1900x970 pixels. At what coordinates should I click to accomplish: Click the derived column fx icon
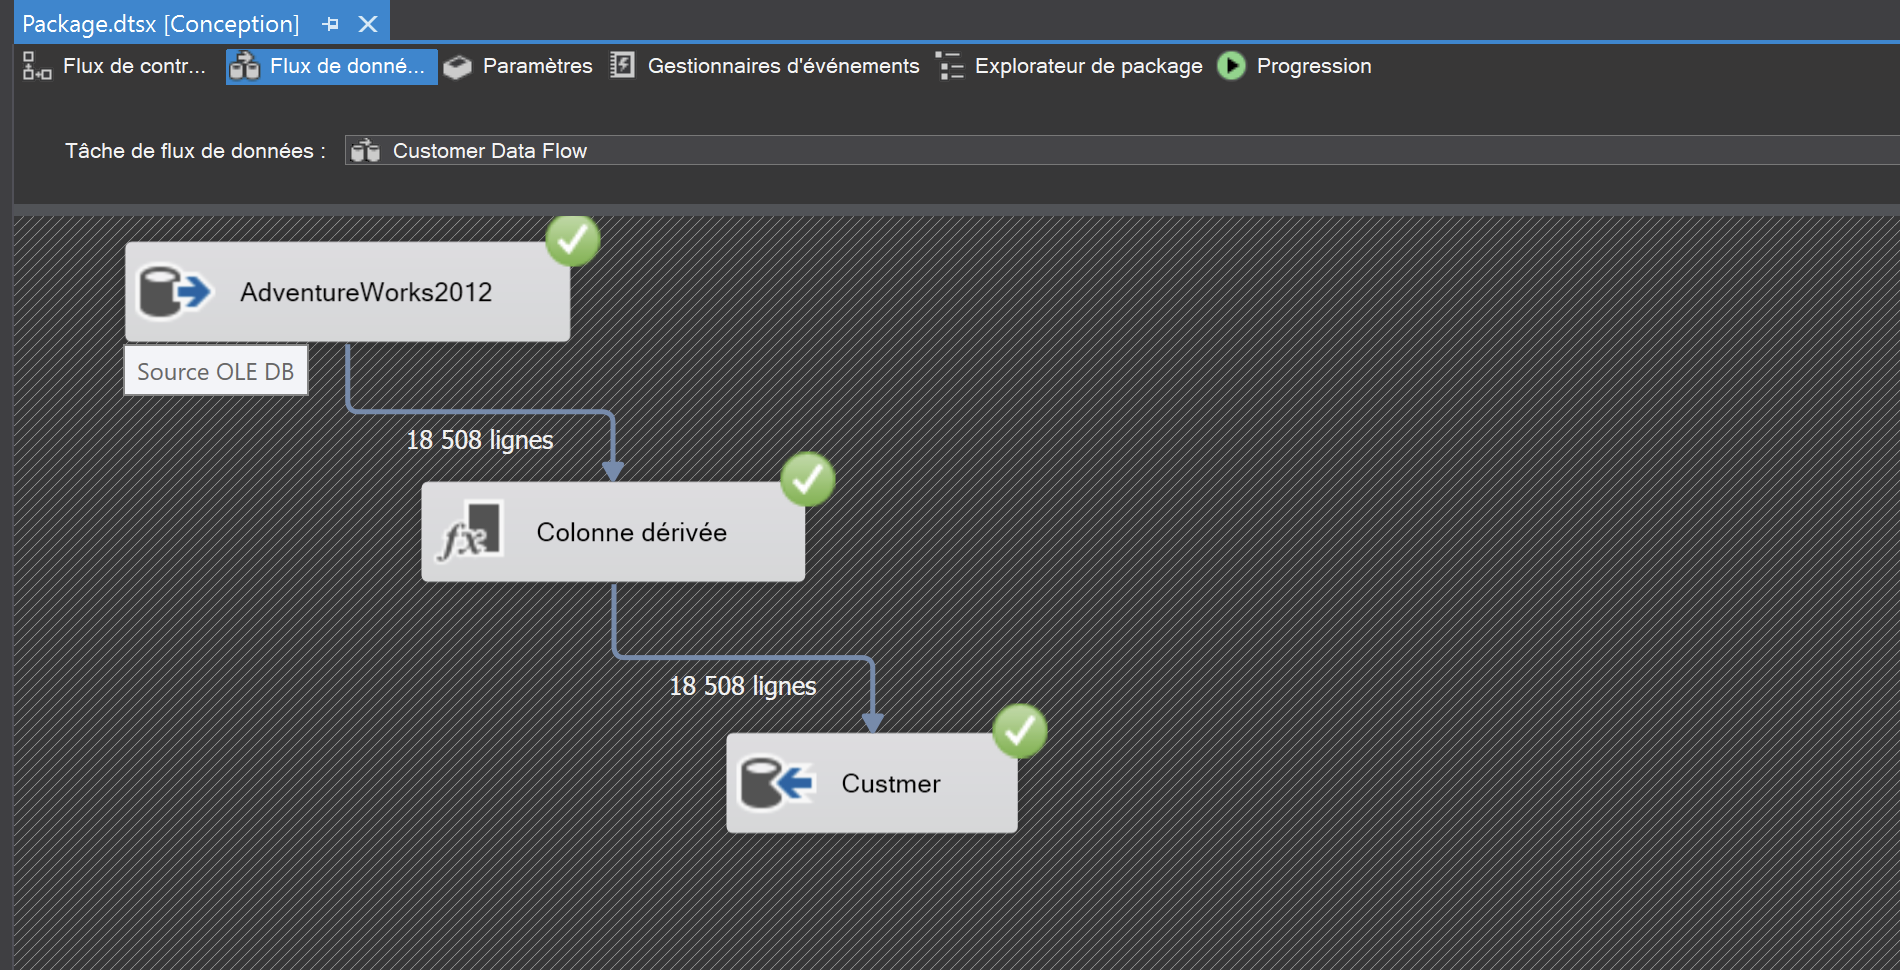pyautogui.click(x=470, y=532)
